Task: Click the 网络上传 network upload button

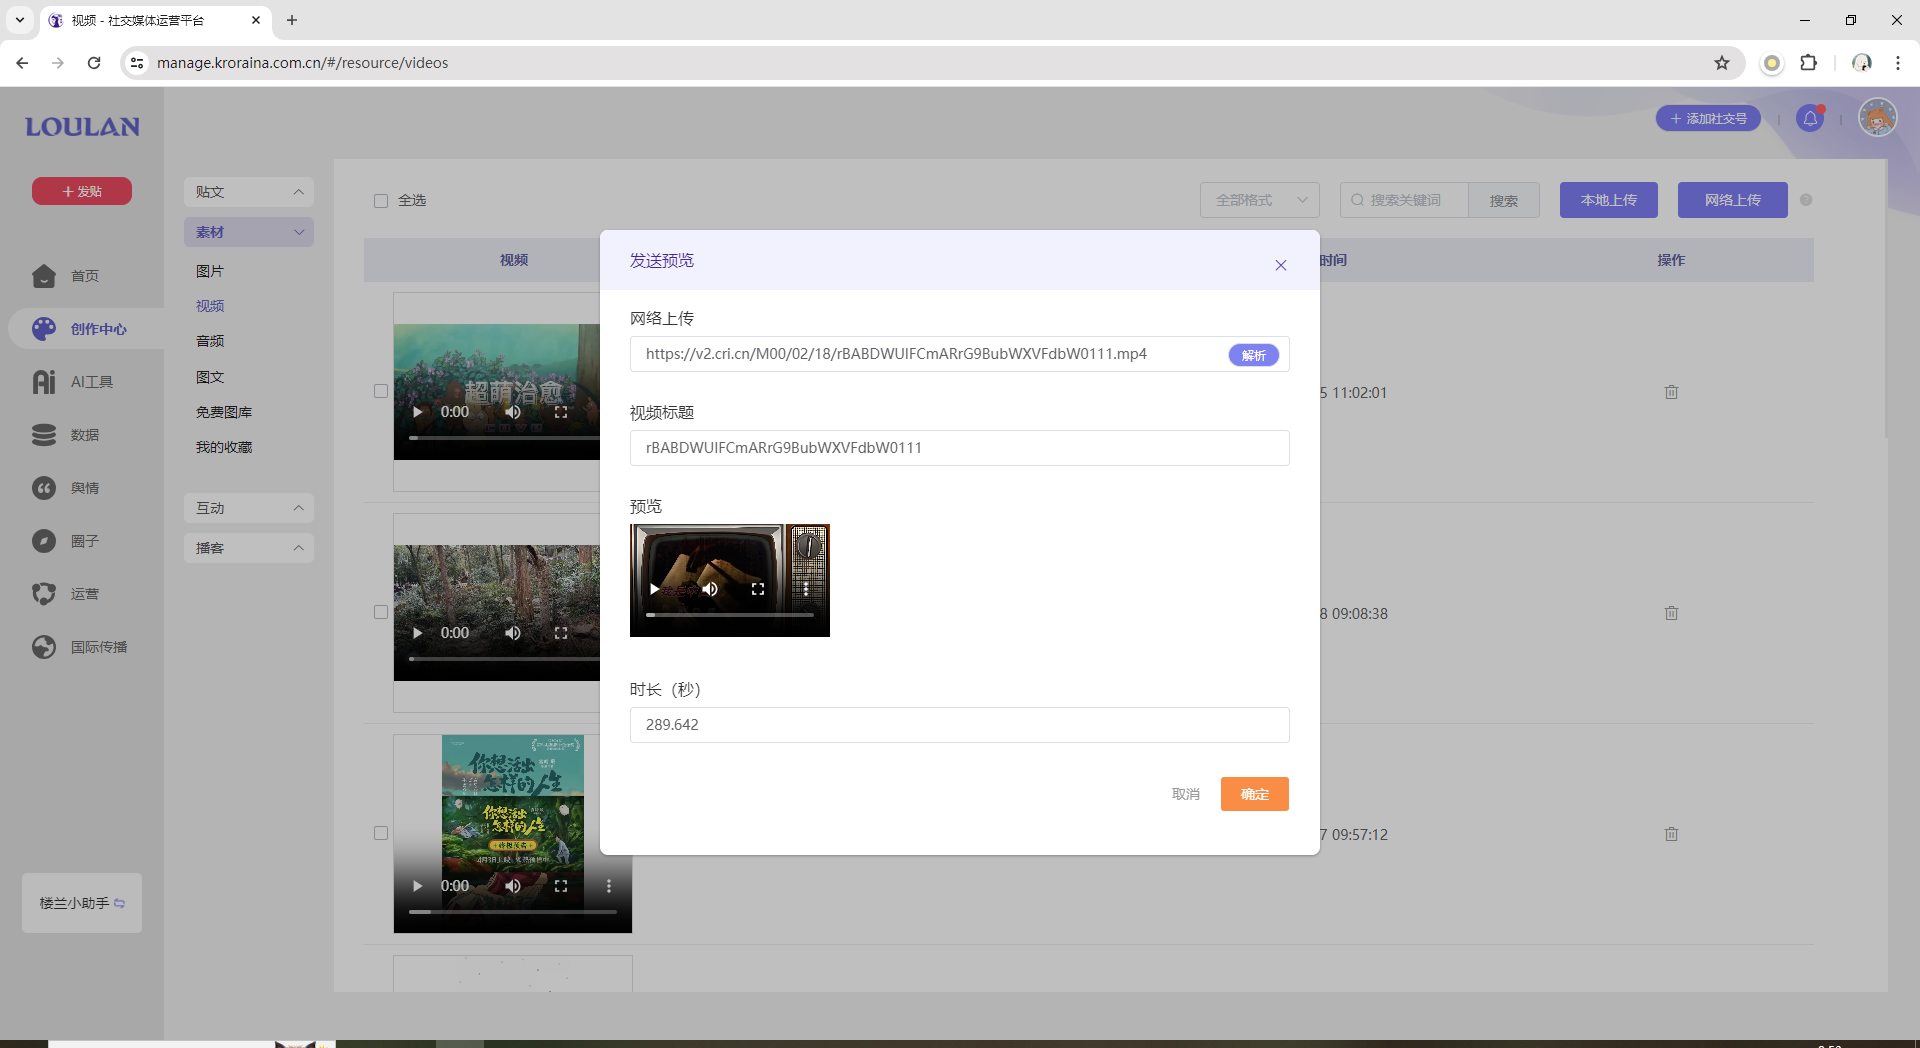Action: 1732,200
